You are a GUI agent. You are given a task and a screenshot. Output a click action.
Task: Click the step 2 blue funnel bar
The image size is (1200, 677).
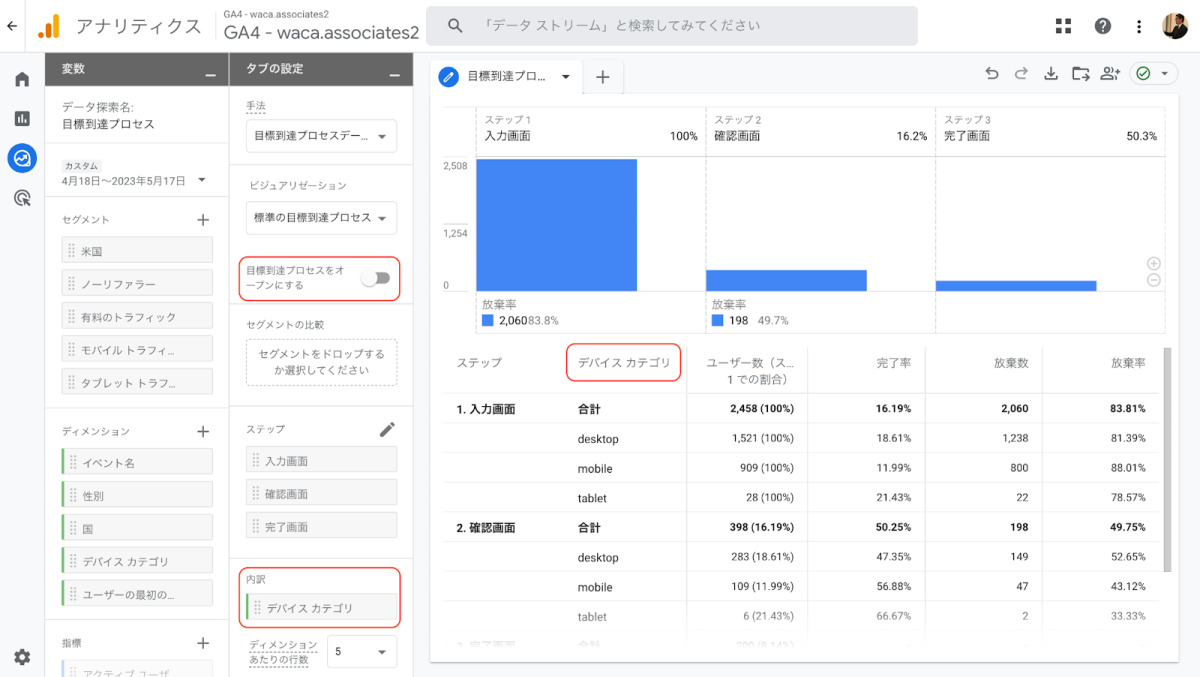click(786, 280)
